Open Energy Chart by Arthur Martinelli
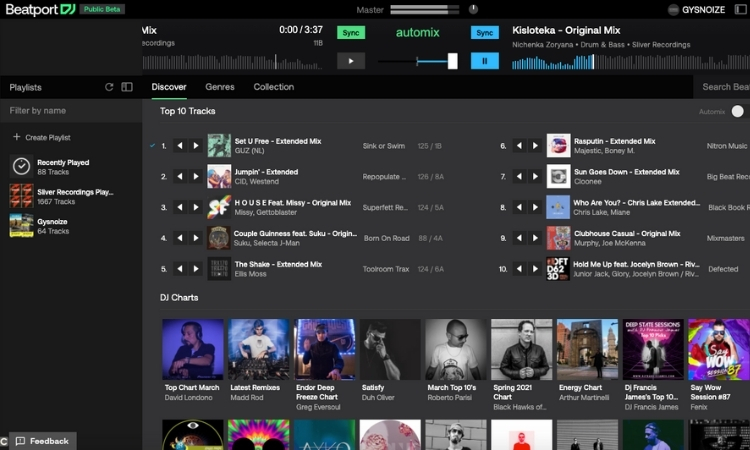The image size is (750, 450). pos(587,349)
